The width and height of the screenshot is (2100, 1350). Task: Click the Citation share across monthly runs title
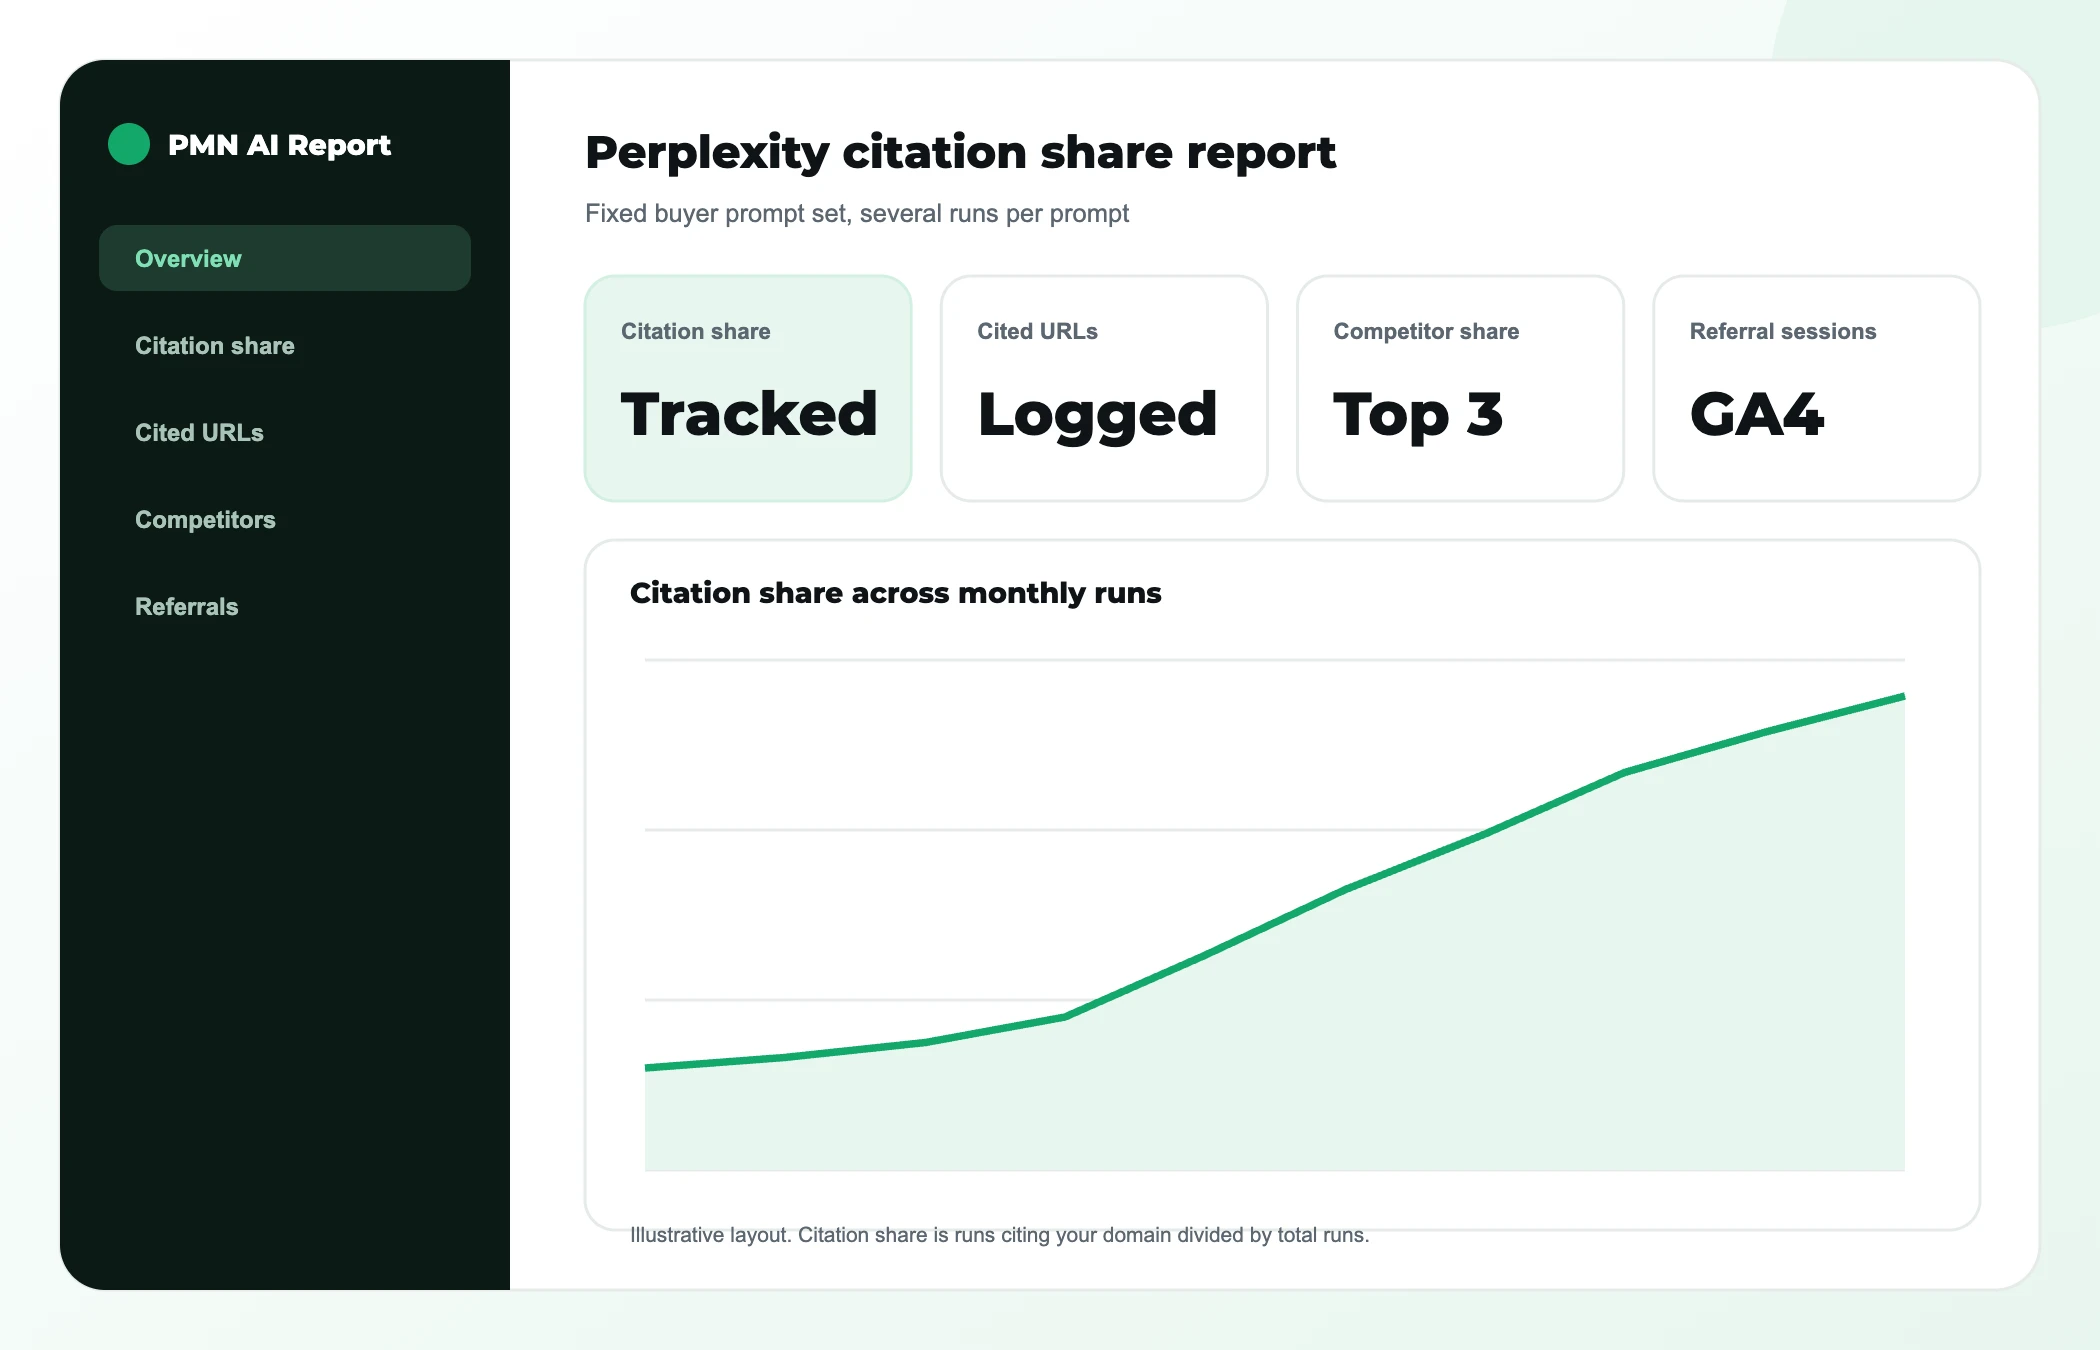[895, 593]
